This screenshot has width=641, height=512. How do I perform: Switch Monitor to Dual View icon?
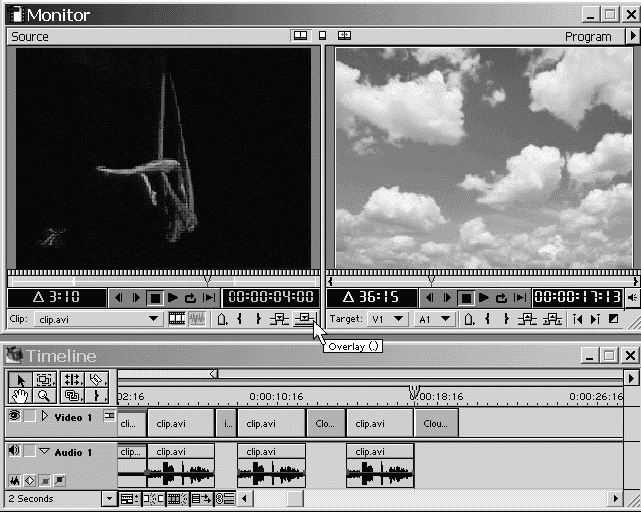299,36
